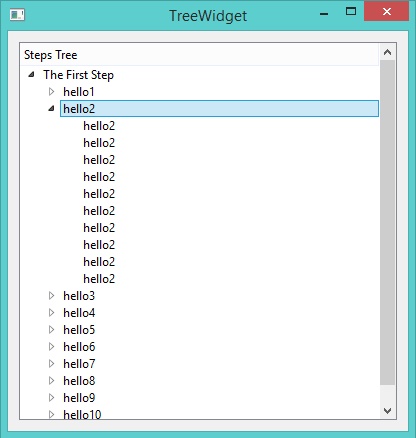This screenshot has width=416, height=438.
Task: Expand the hello4 node arrow
Action: click(x=51, y=313)
